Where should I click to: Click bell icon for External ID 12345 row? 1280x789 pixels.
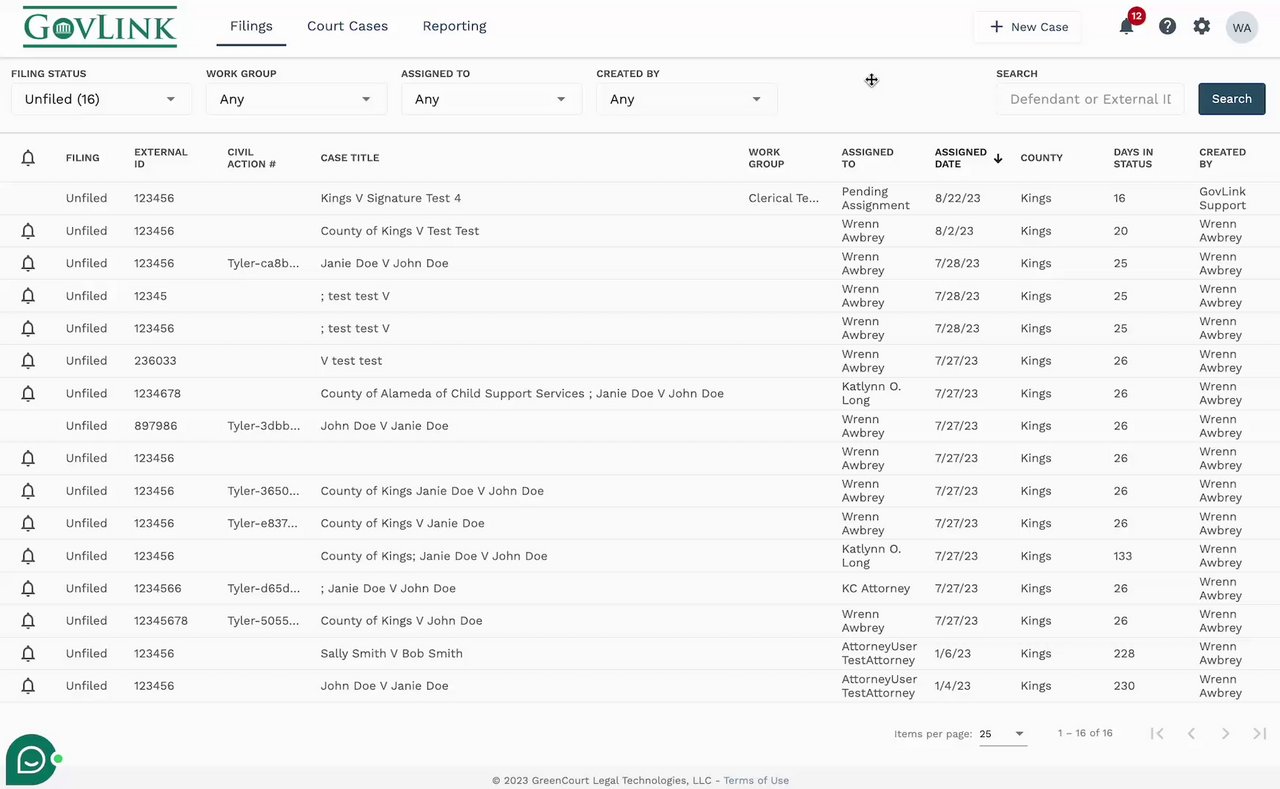(x=28, y=296)
